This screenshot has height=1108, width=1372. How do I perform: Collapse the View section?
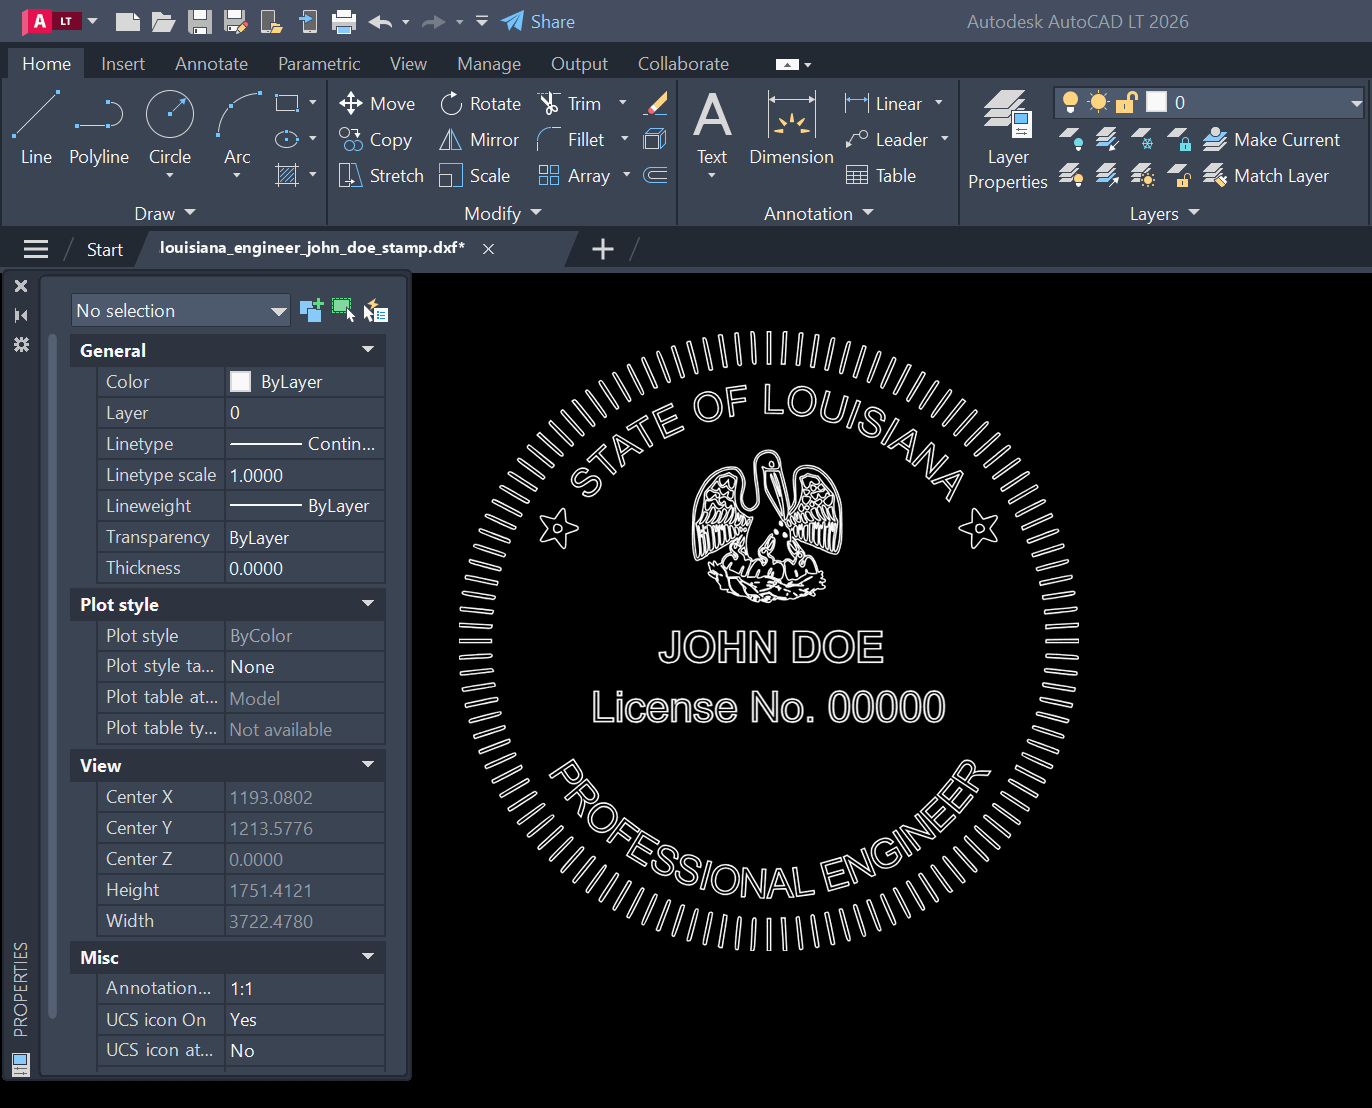point(368,764)
